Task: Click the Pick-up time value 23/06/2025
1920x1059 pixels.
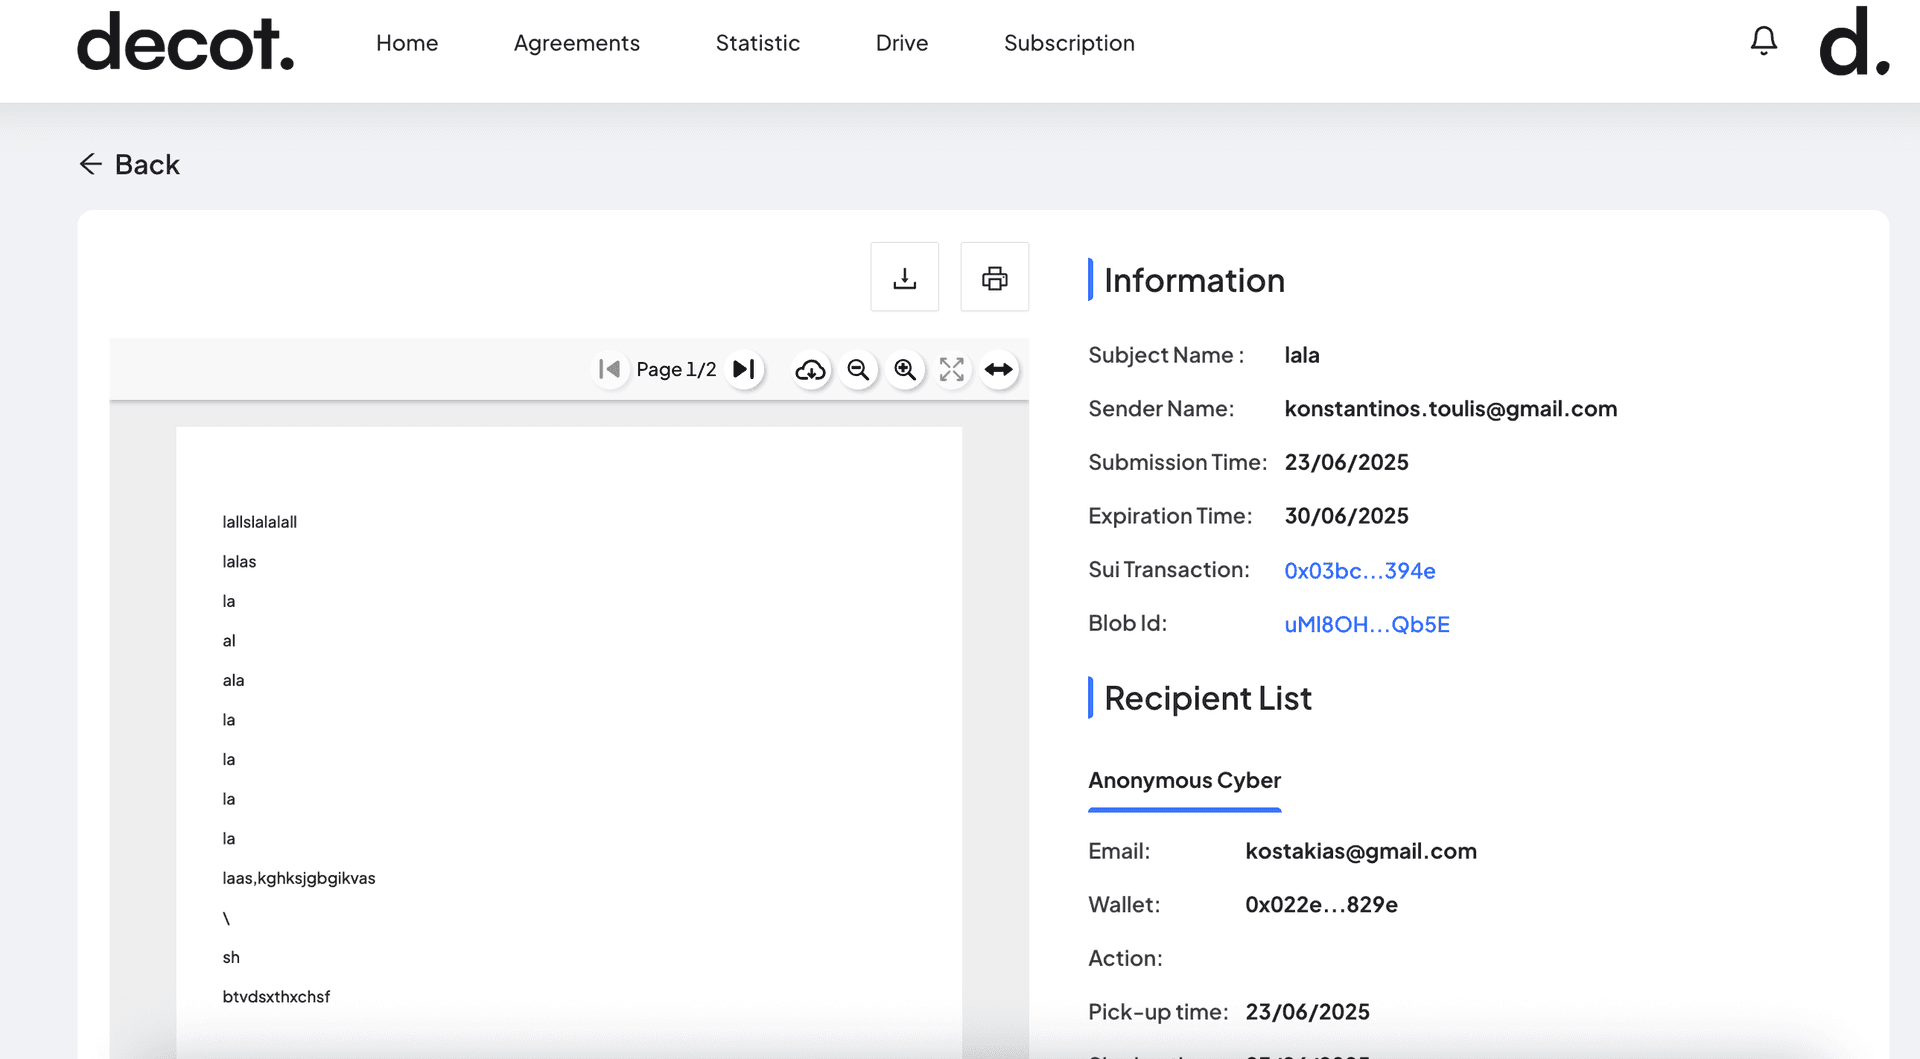Action: pos(1308,1013)
